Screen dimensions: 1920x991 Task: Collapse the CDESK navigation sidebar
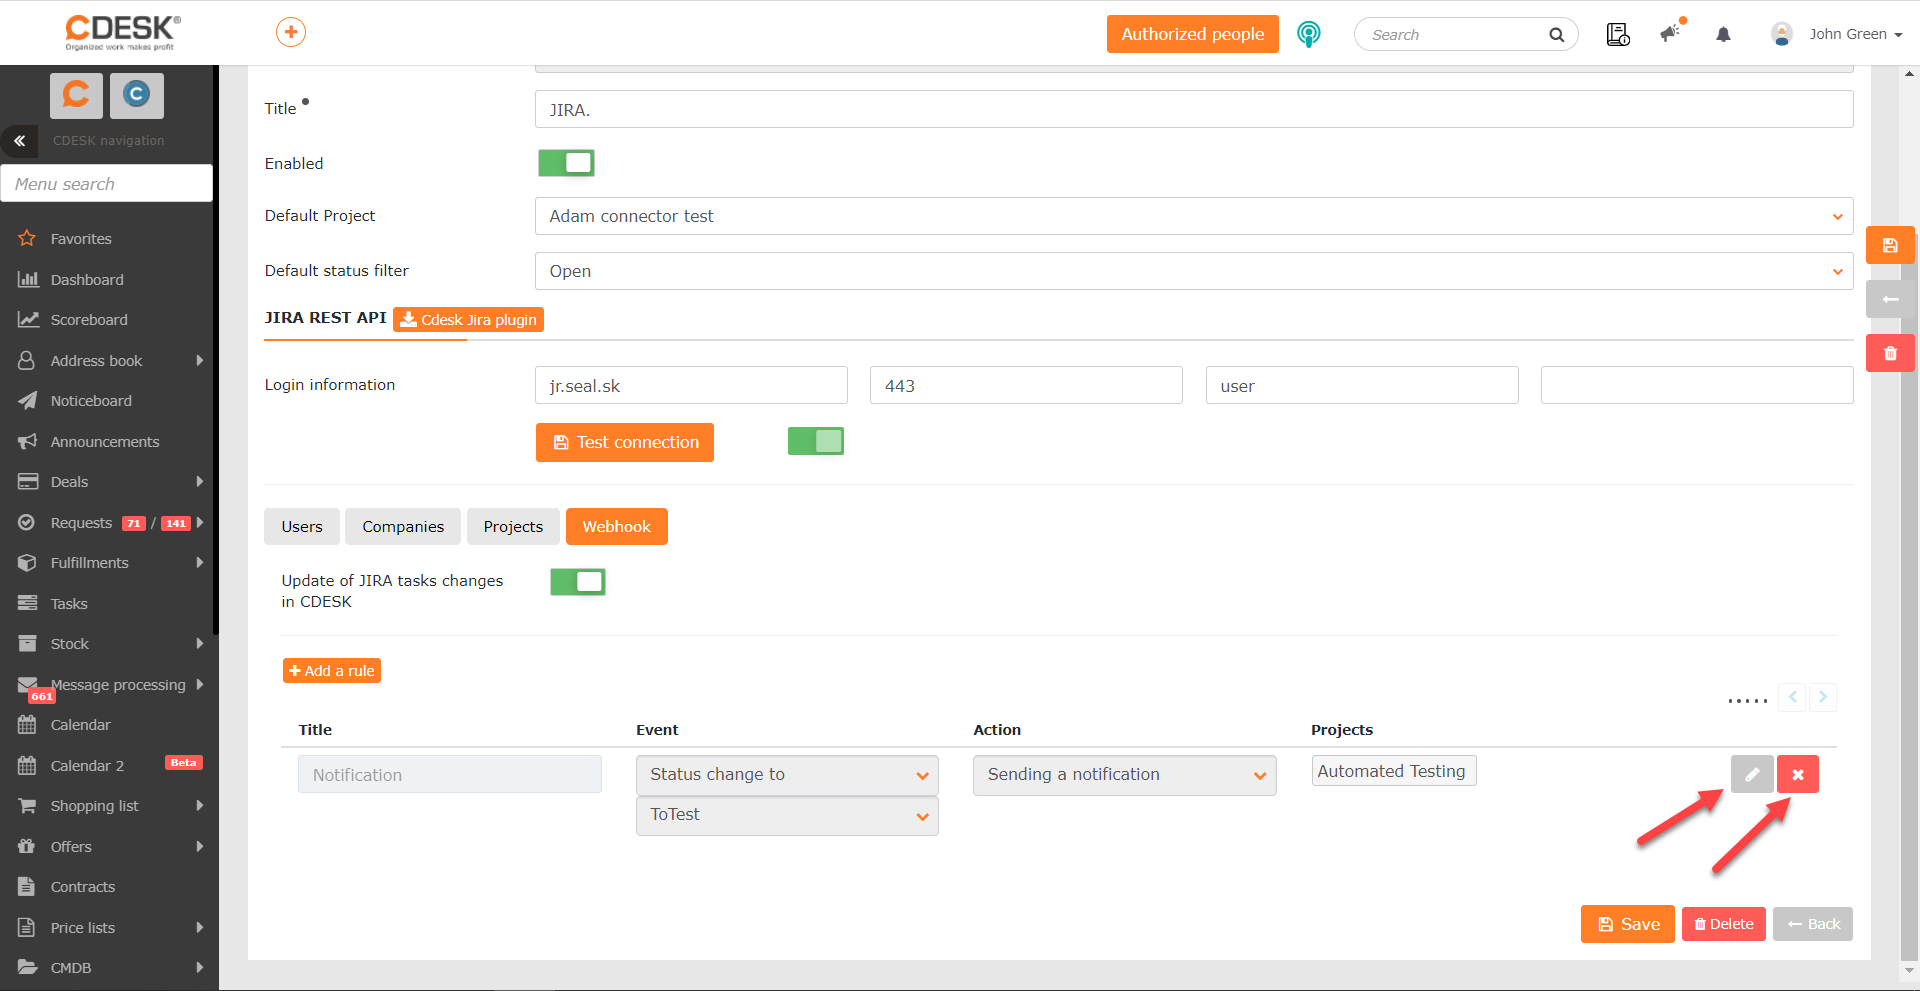19,141
